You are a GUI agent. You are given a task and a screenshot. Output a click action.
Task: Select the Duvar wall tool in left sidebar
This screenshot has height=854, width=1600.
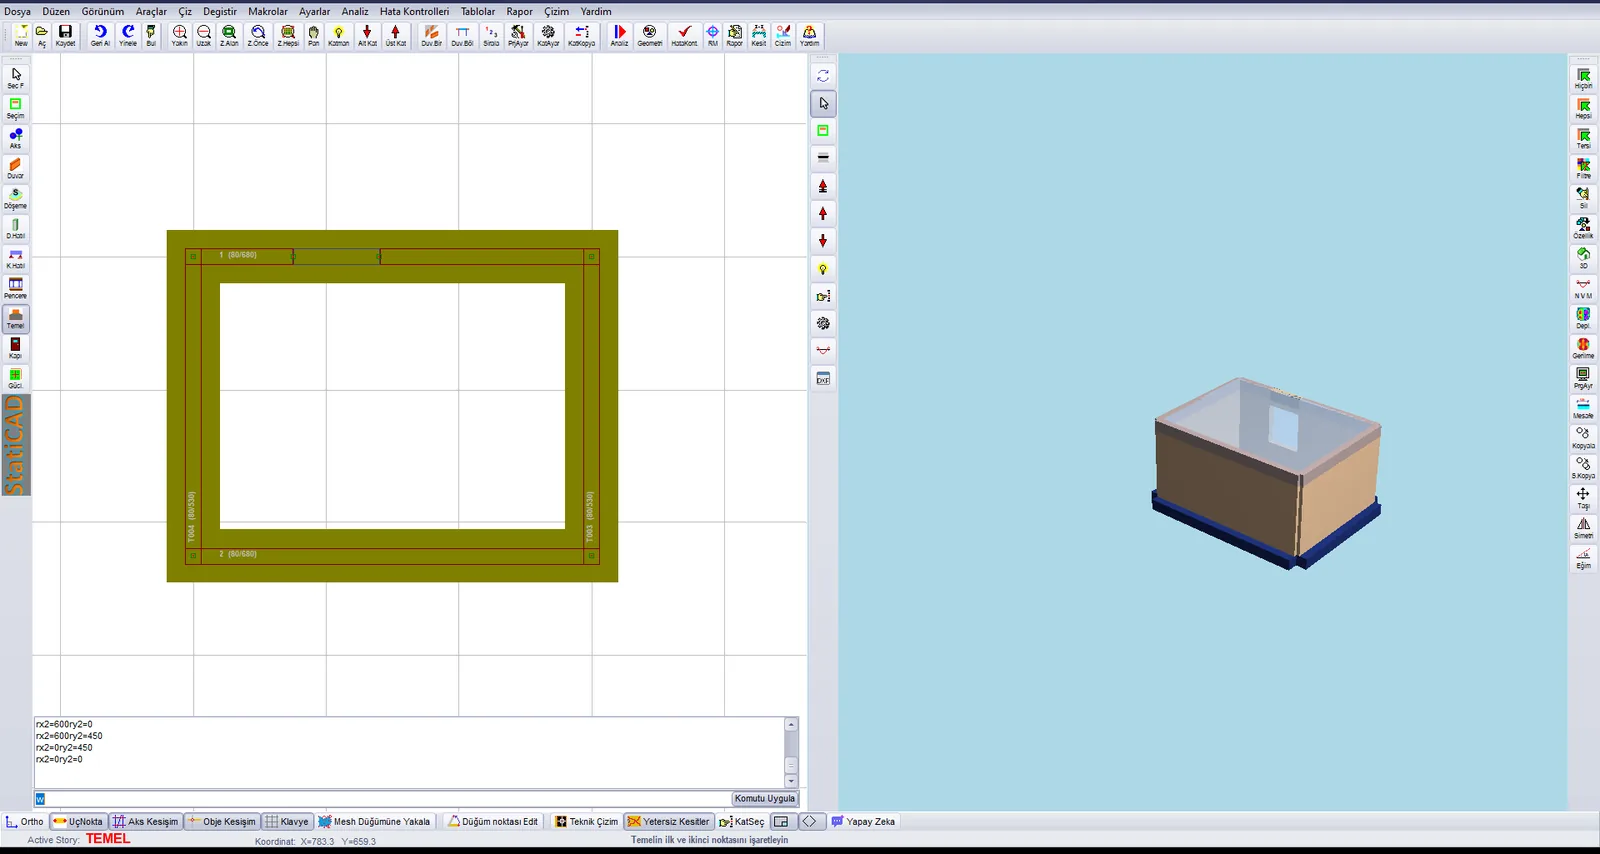(x=15, y=168)
